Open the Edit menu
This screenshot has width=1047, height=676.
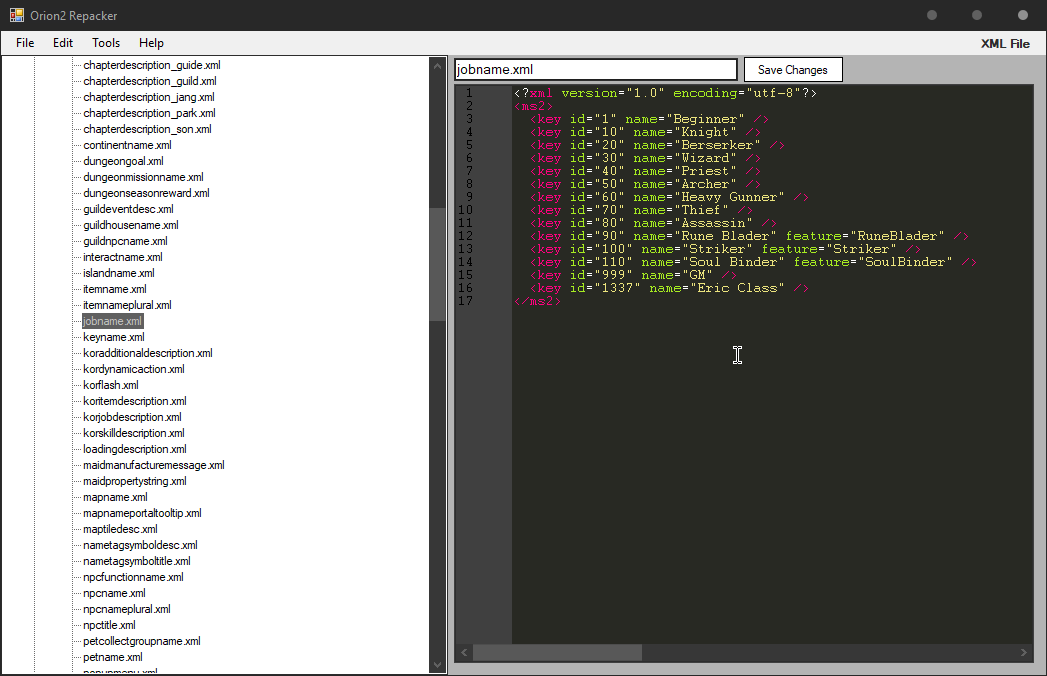[x=63, y=43]
